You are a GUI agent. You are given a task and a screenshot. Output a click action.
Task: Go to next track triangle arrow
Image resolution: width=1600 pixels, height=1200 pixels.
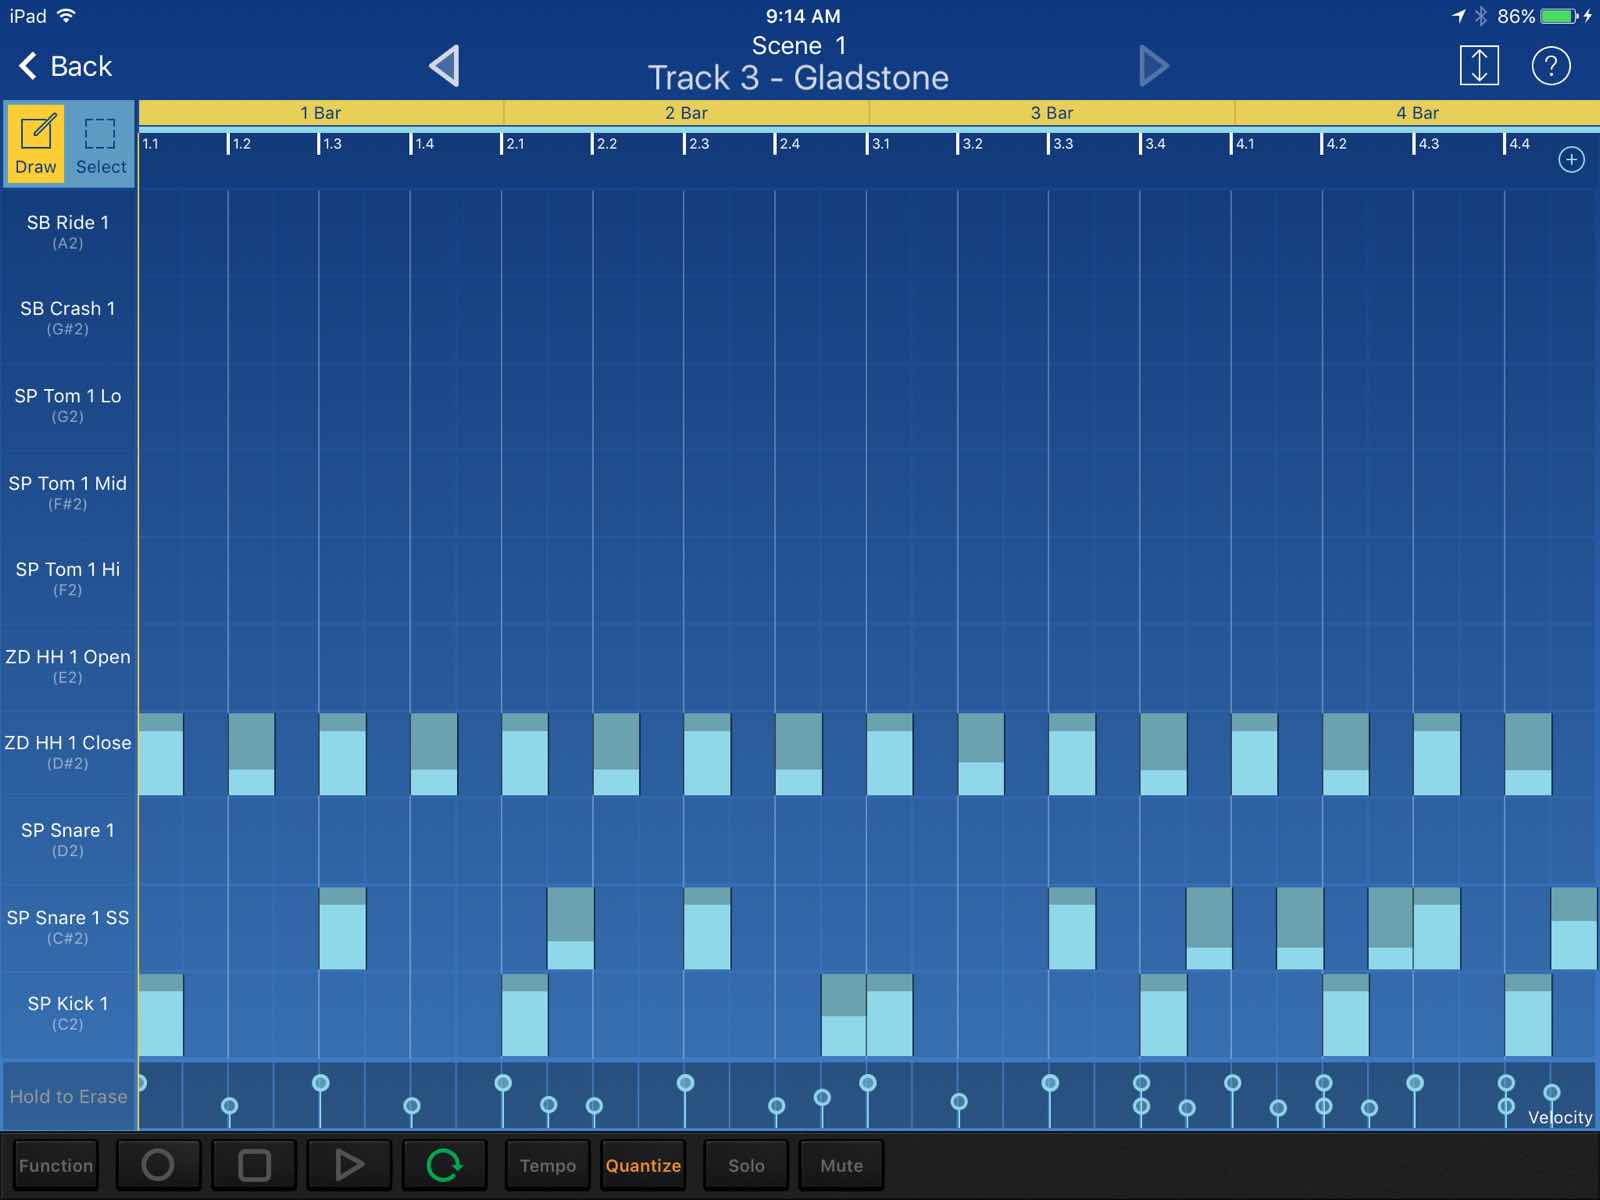tap(1153, 66)
